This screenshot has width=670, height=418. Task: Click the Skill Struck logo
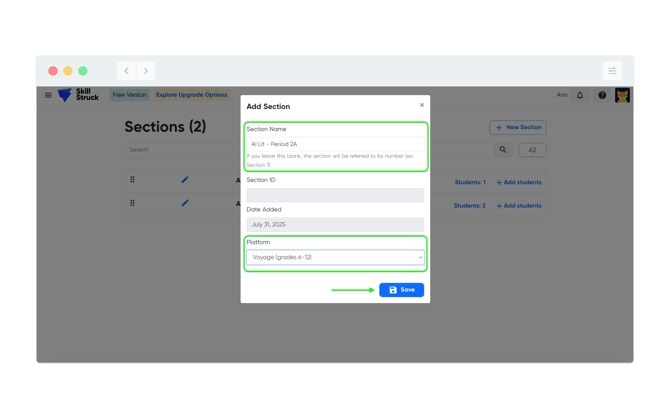(x=78, y=95)
